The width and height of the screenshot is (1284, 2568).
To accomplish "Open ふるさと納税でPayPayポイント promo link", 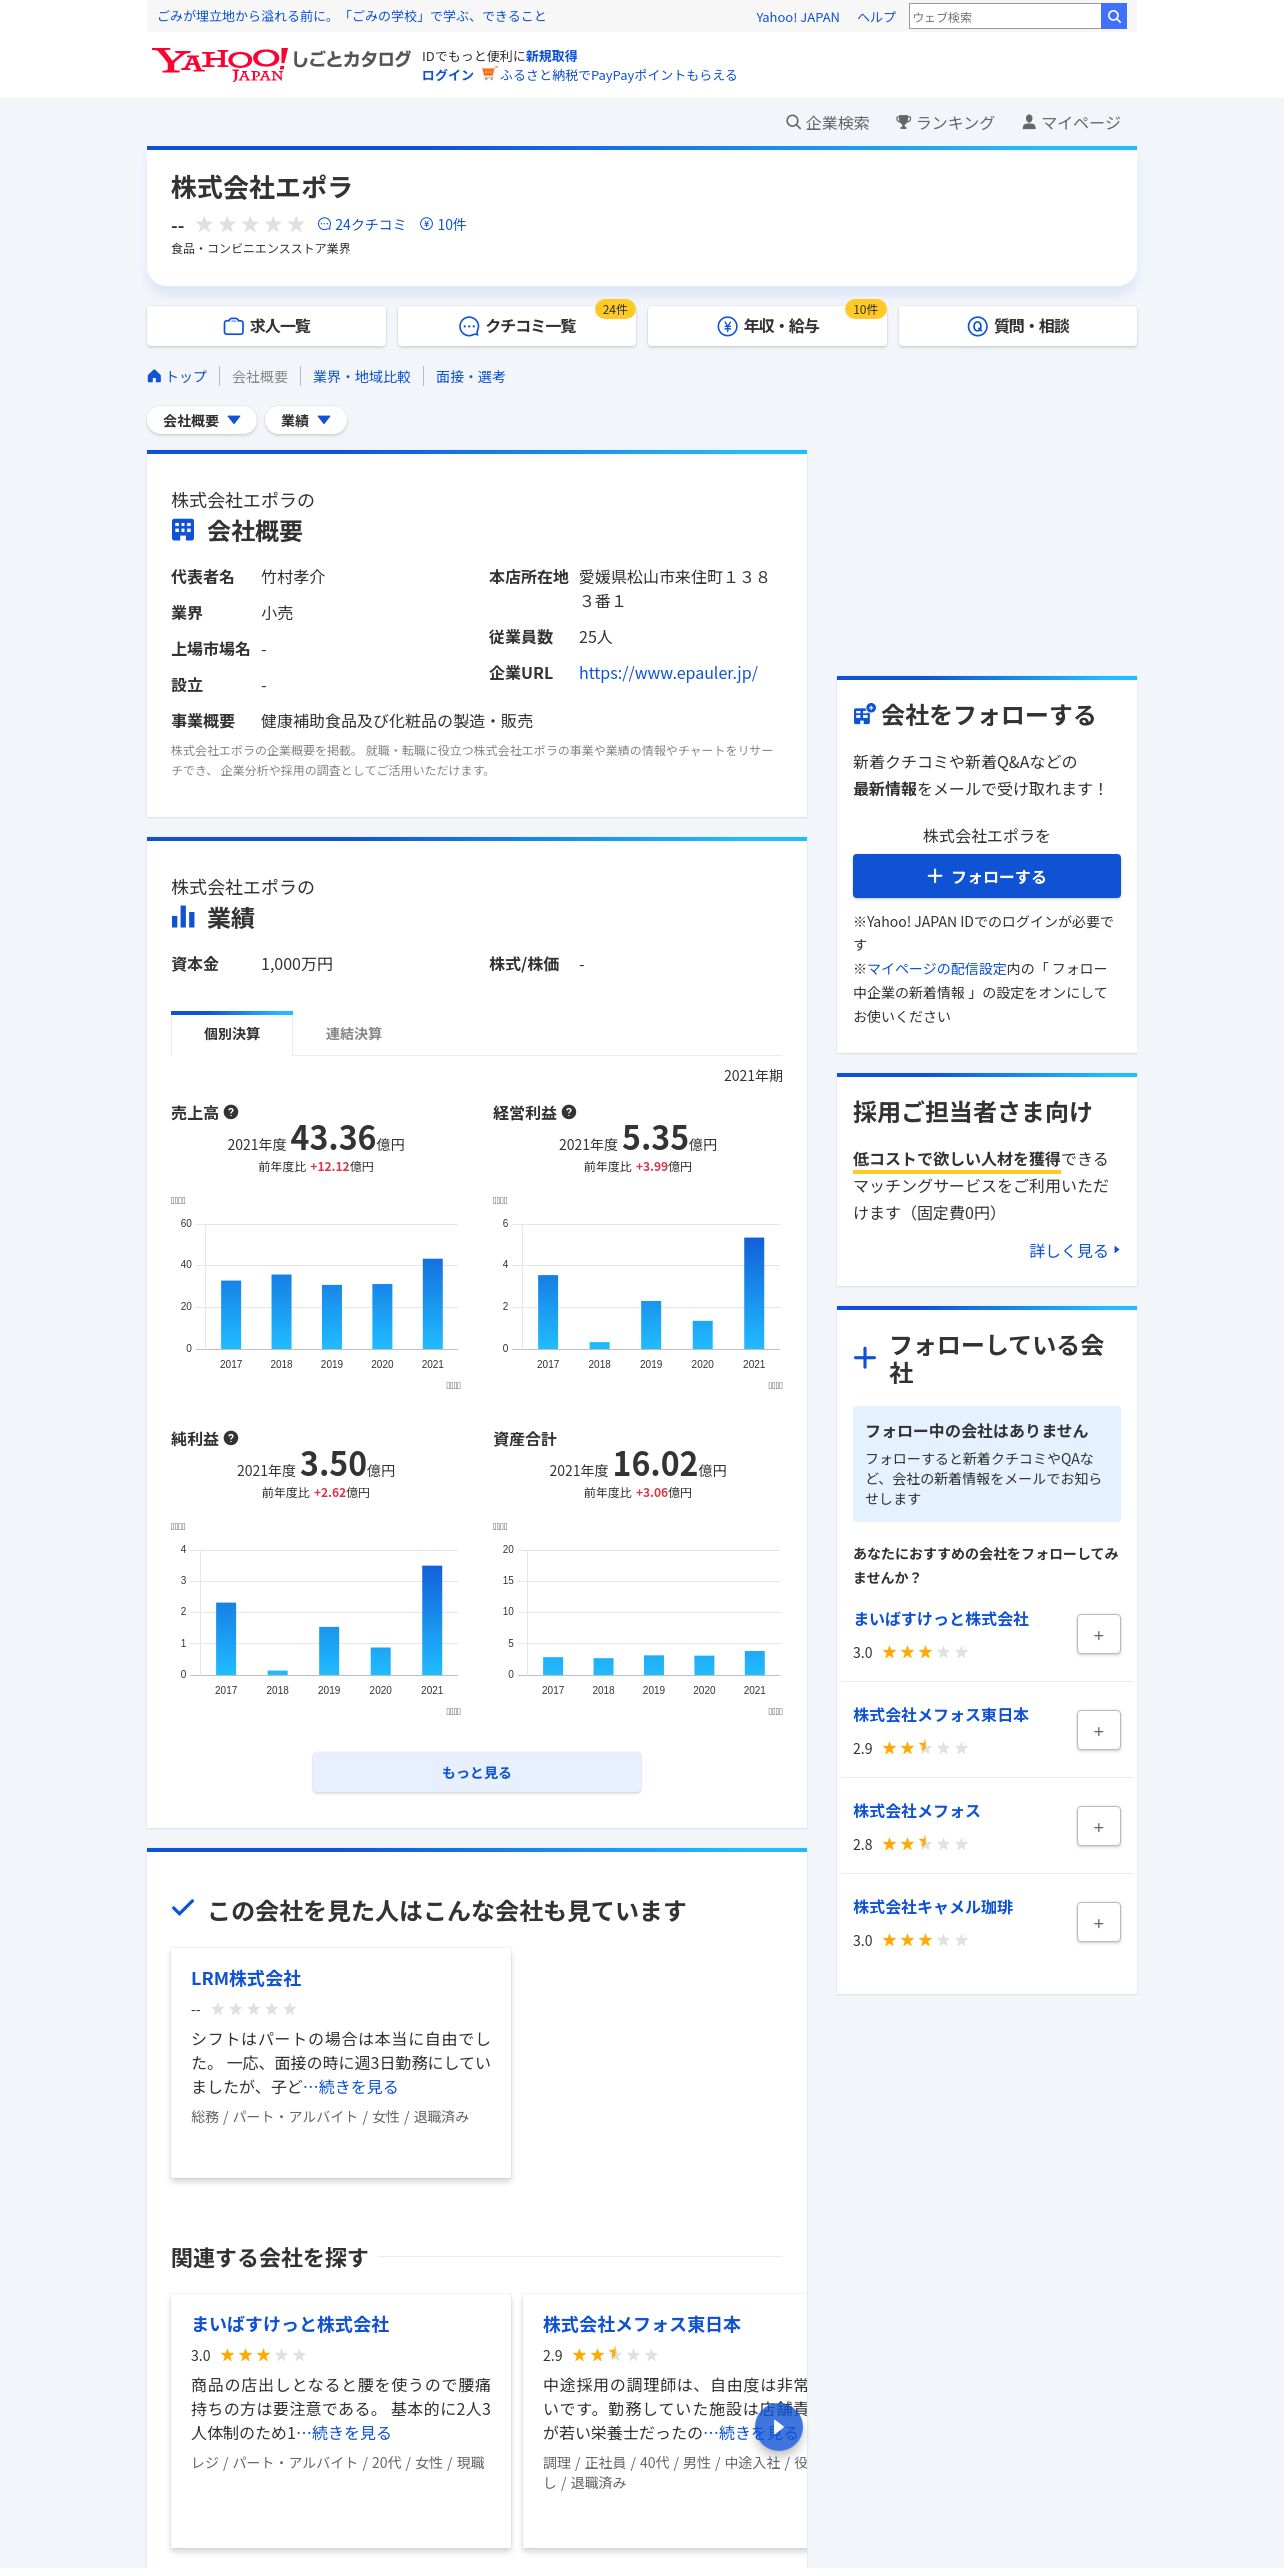I will pyautogui.click(x=618, y=75).
